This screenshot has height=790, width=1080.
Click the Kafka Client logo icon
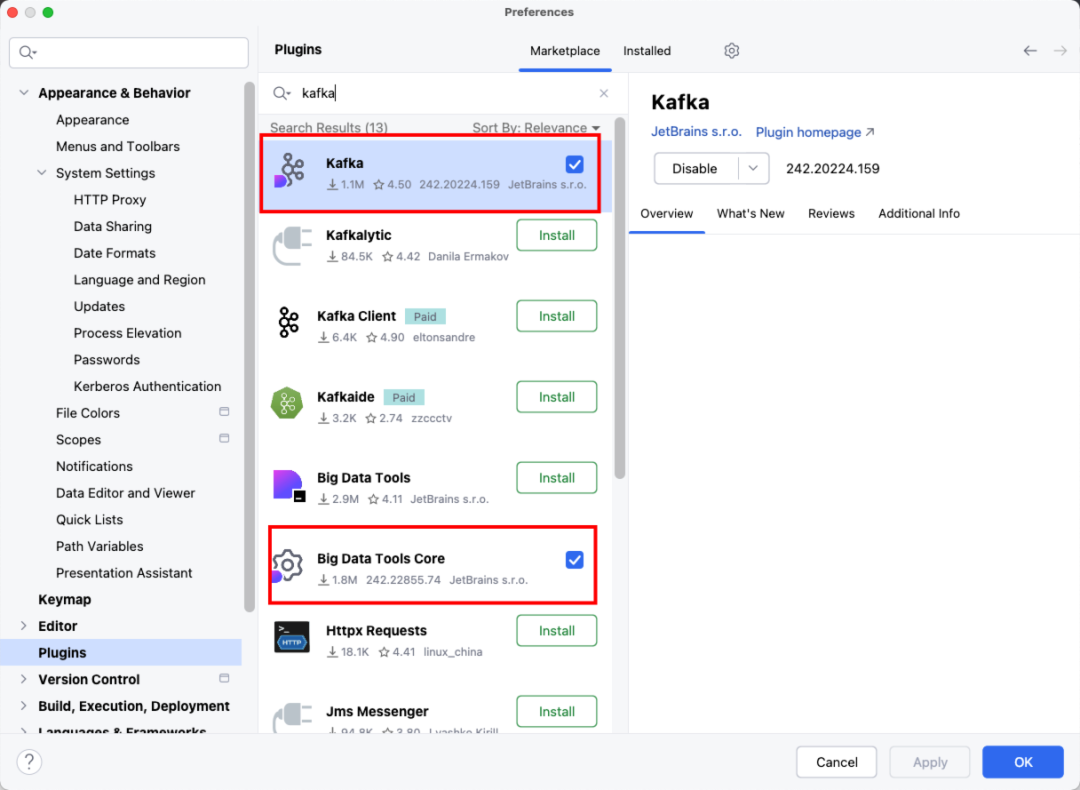pyautogui.click(x=288, y=322)
